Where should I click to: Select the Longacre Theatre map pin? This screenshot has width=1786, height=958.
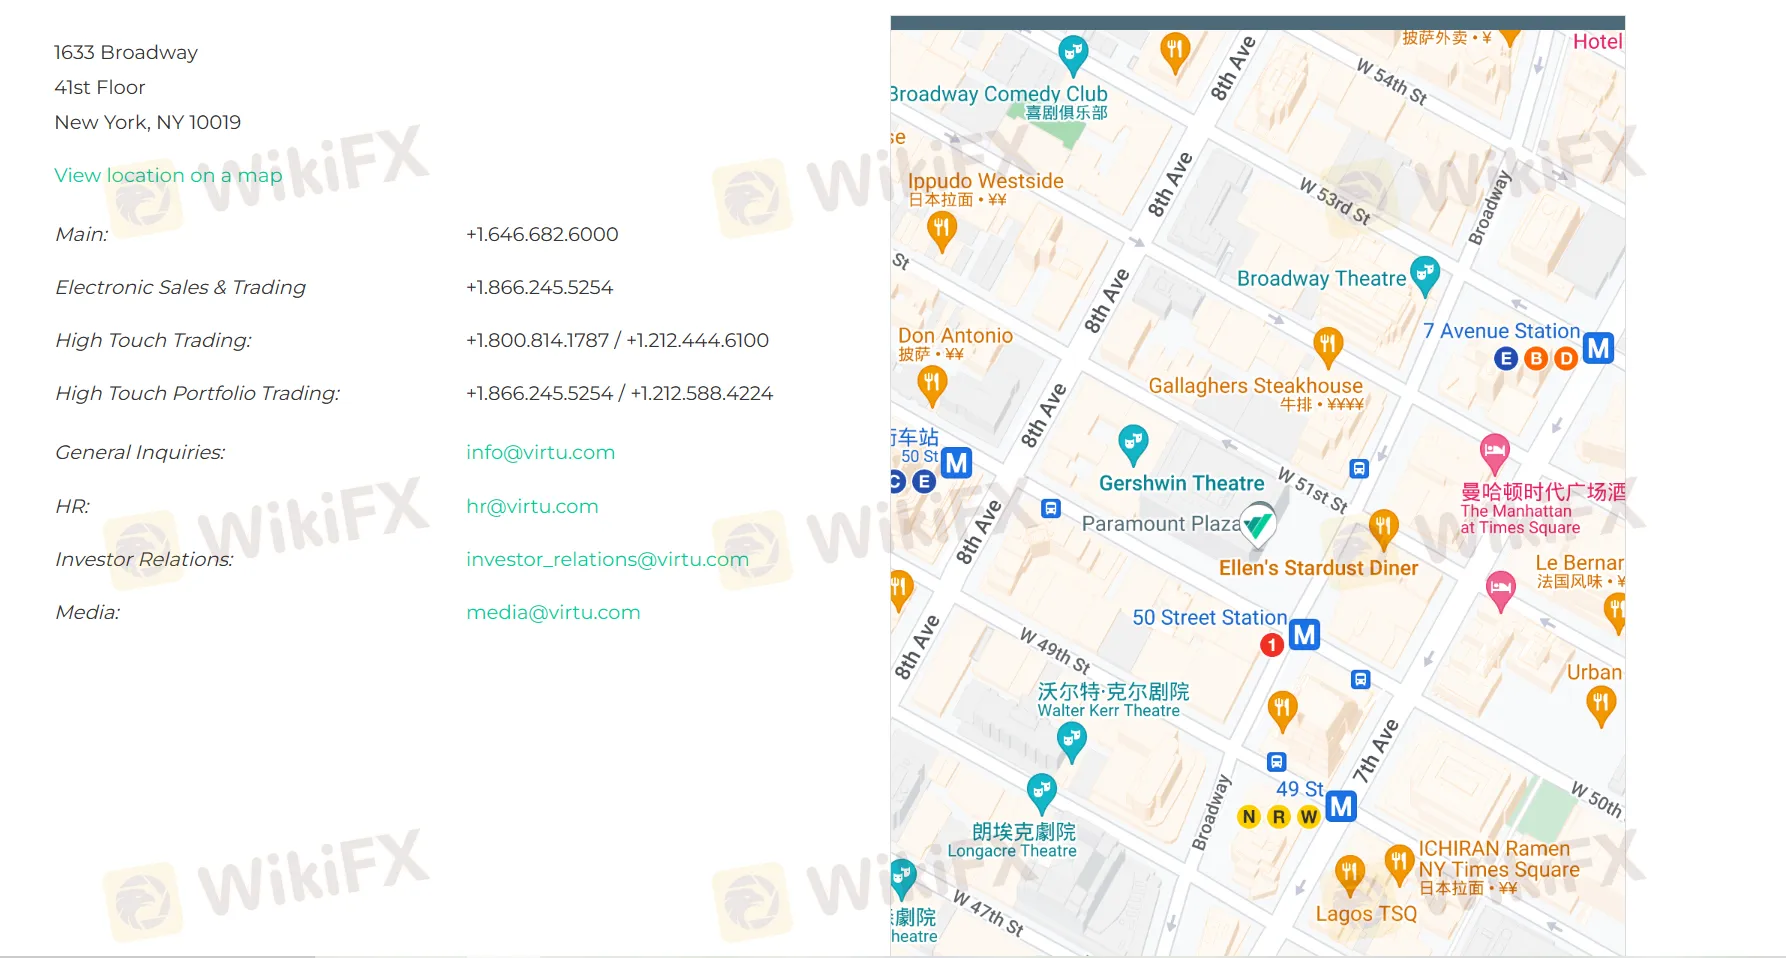click(x=1042, y=793)
